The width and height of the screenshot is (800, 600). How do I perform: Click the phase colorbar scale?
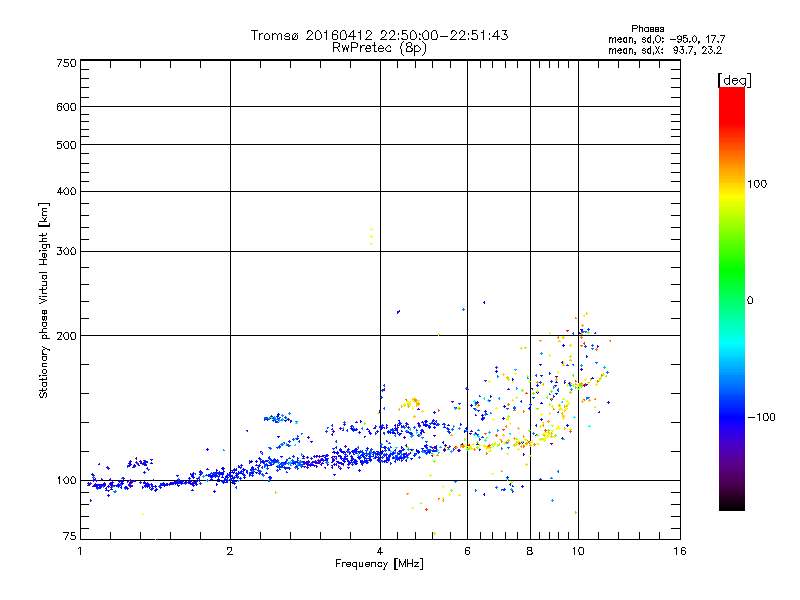pyautogui.click(x=732, y=298)
